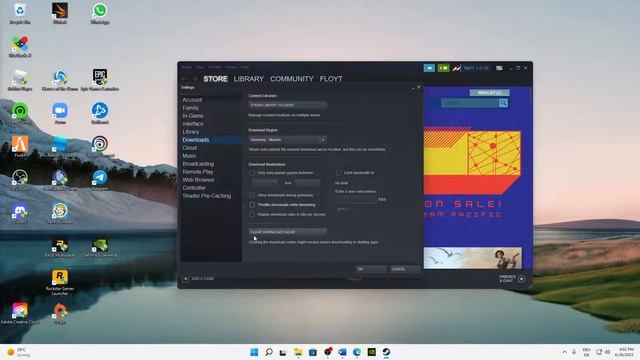Click the bandwidth limit value field
This screenshot has height=360, width=640.
(356, 199)
